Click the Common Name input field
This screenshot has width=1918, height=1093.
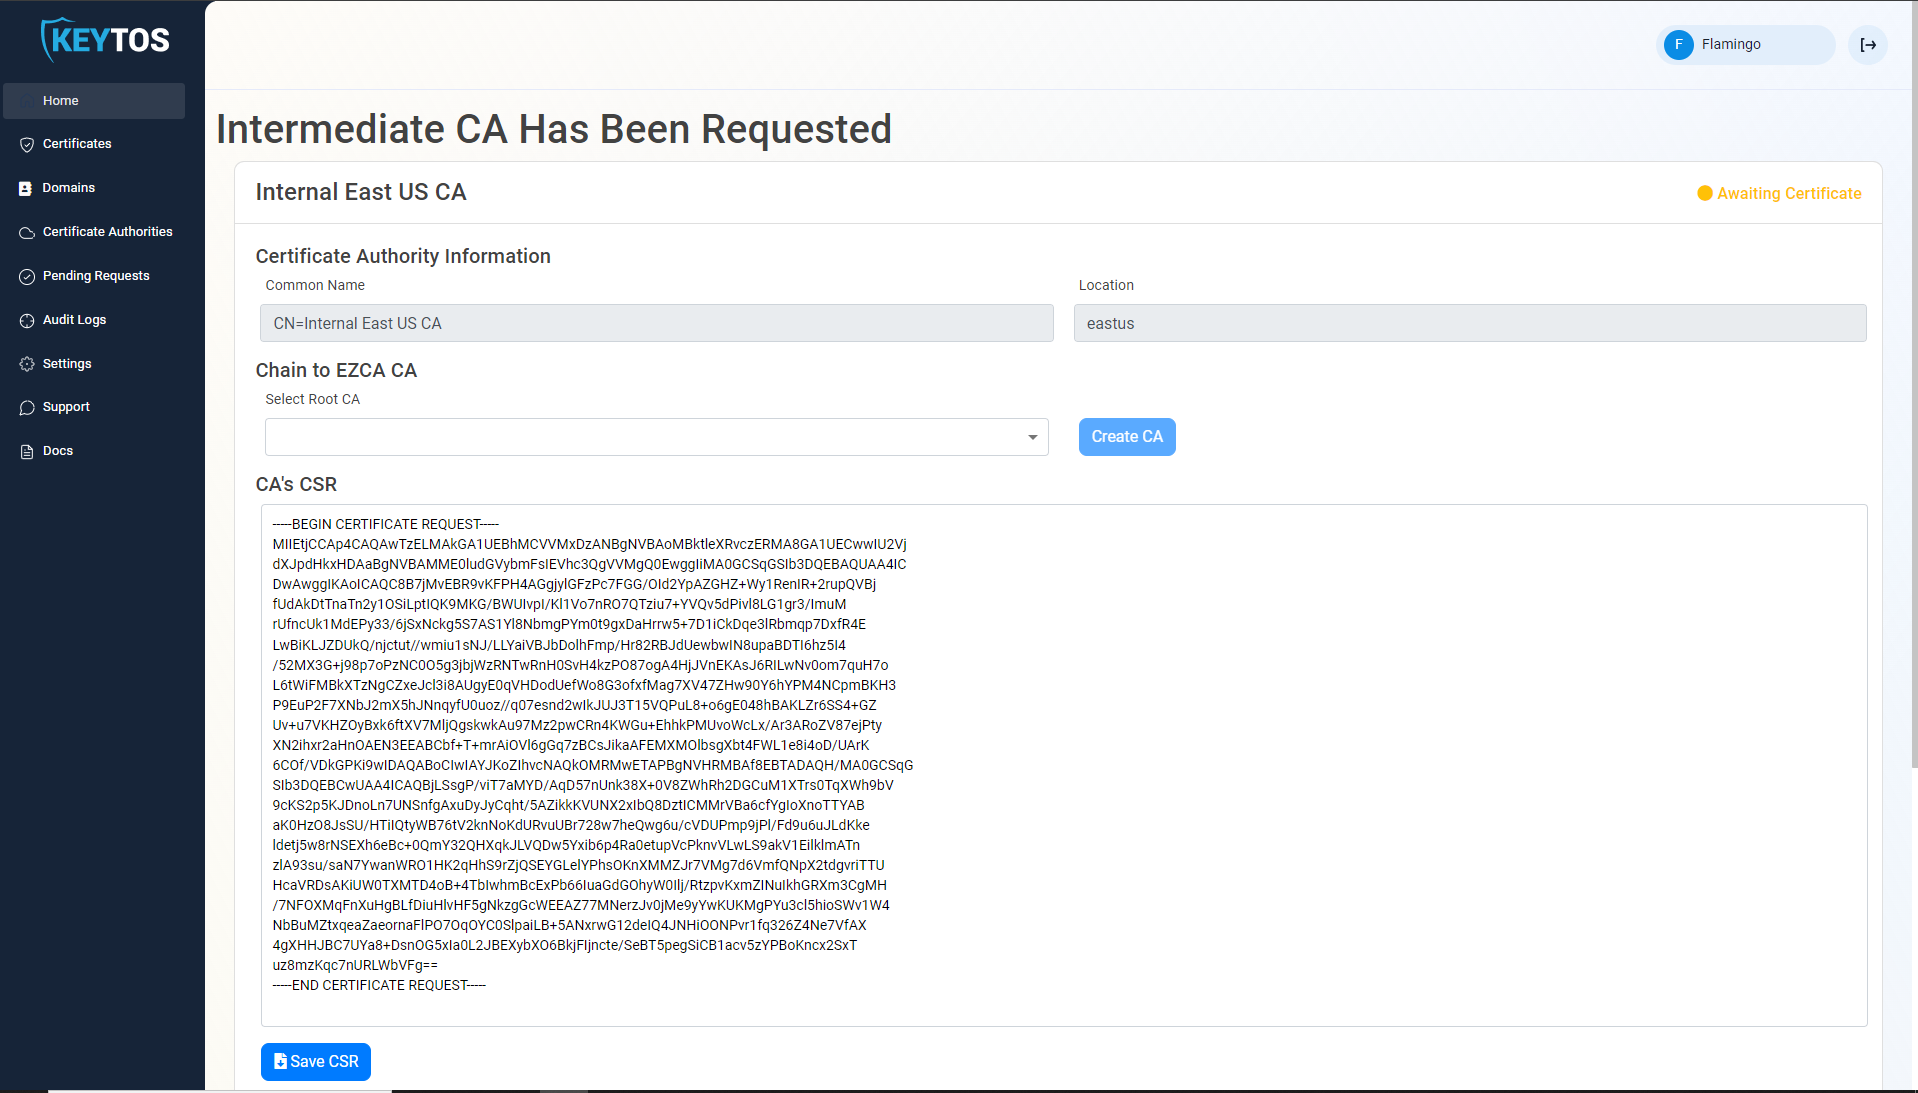tap(657, 323)
